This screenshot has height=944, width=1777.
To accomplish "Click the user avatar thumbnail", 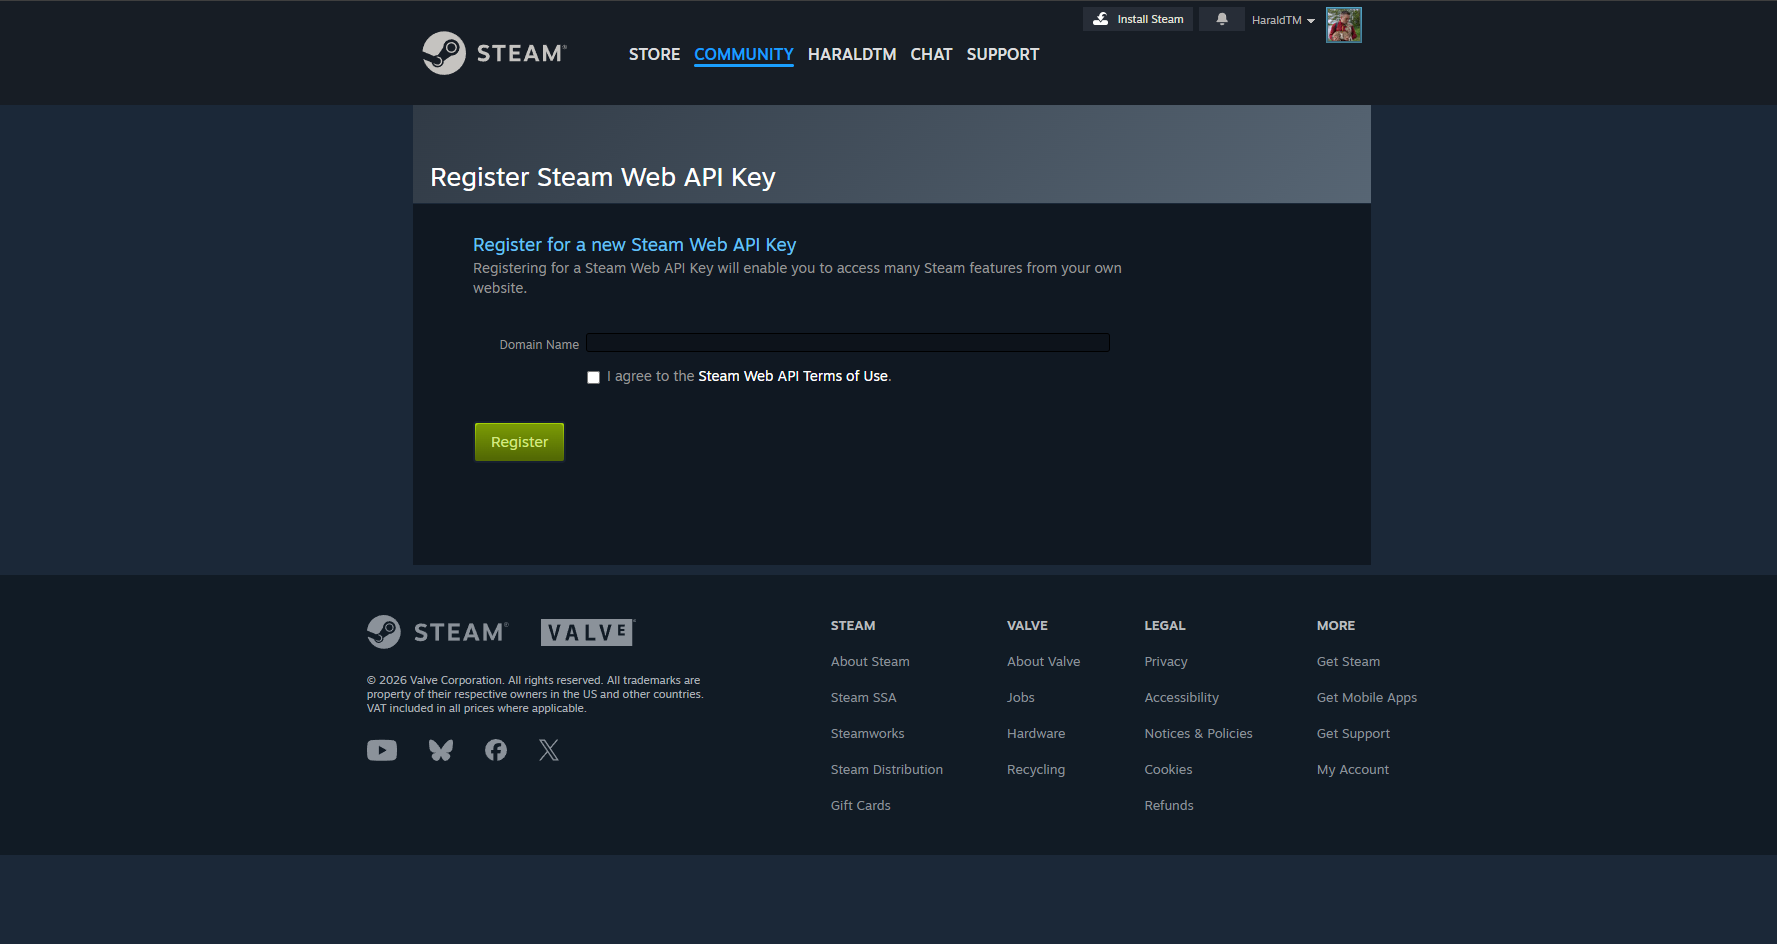I will 1343,24.
